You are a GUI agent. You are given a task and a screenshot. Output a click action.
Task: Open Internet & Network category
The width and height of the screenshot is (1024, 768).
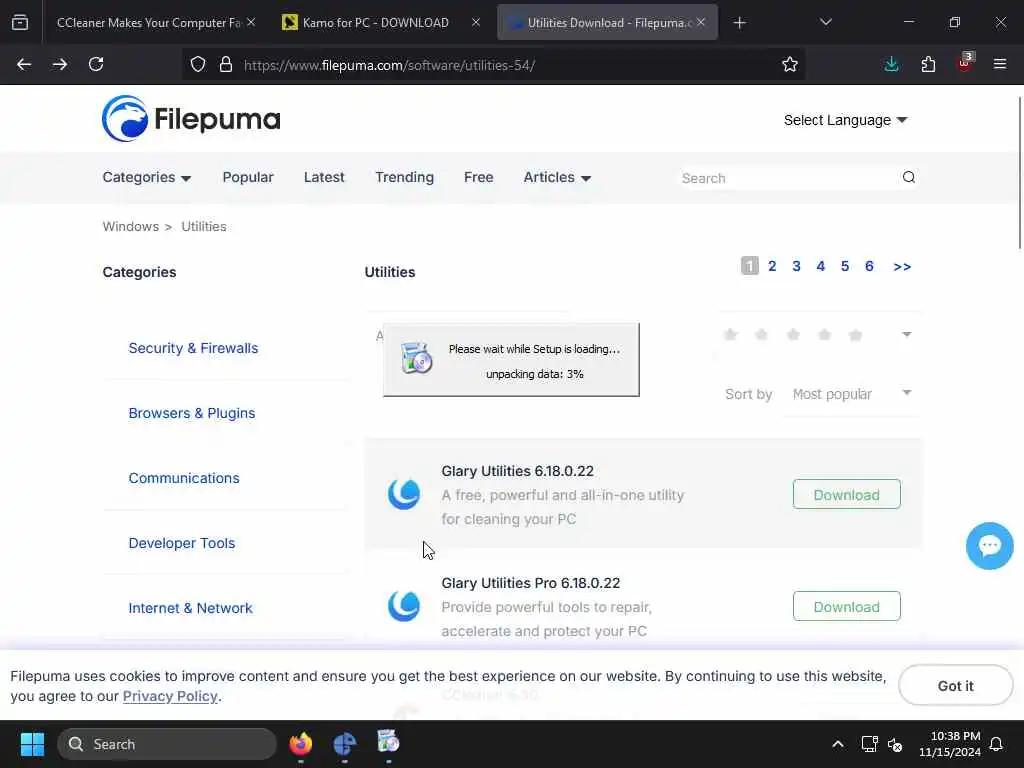[x=190, y=608]
